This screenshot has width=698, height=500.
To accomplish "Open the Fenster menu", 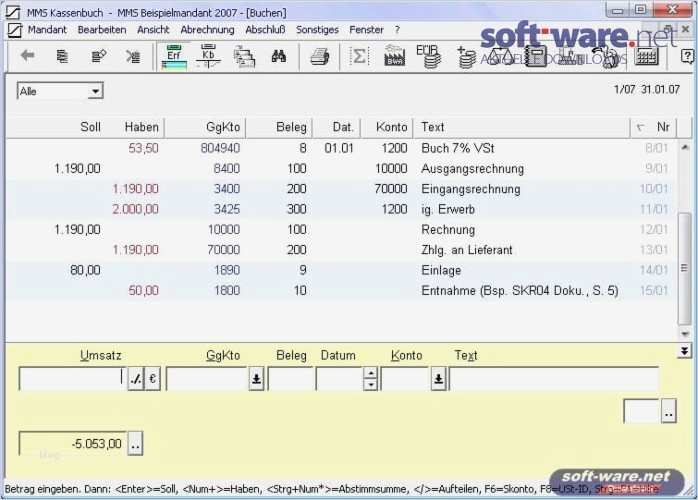I will click(x=366, y=30).
